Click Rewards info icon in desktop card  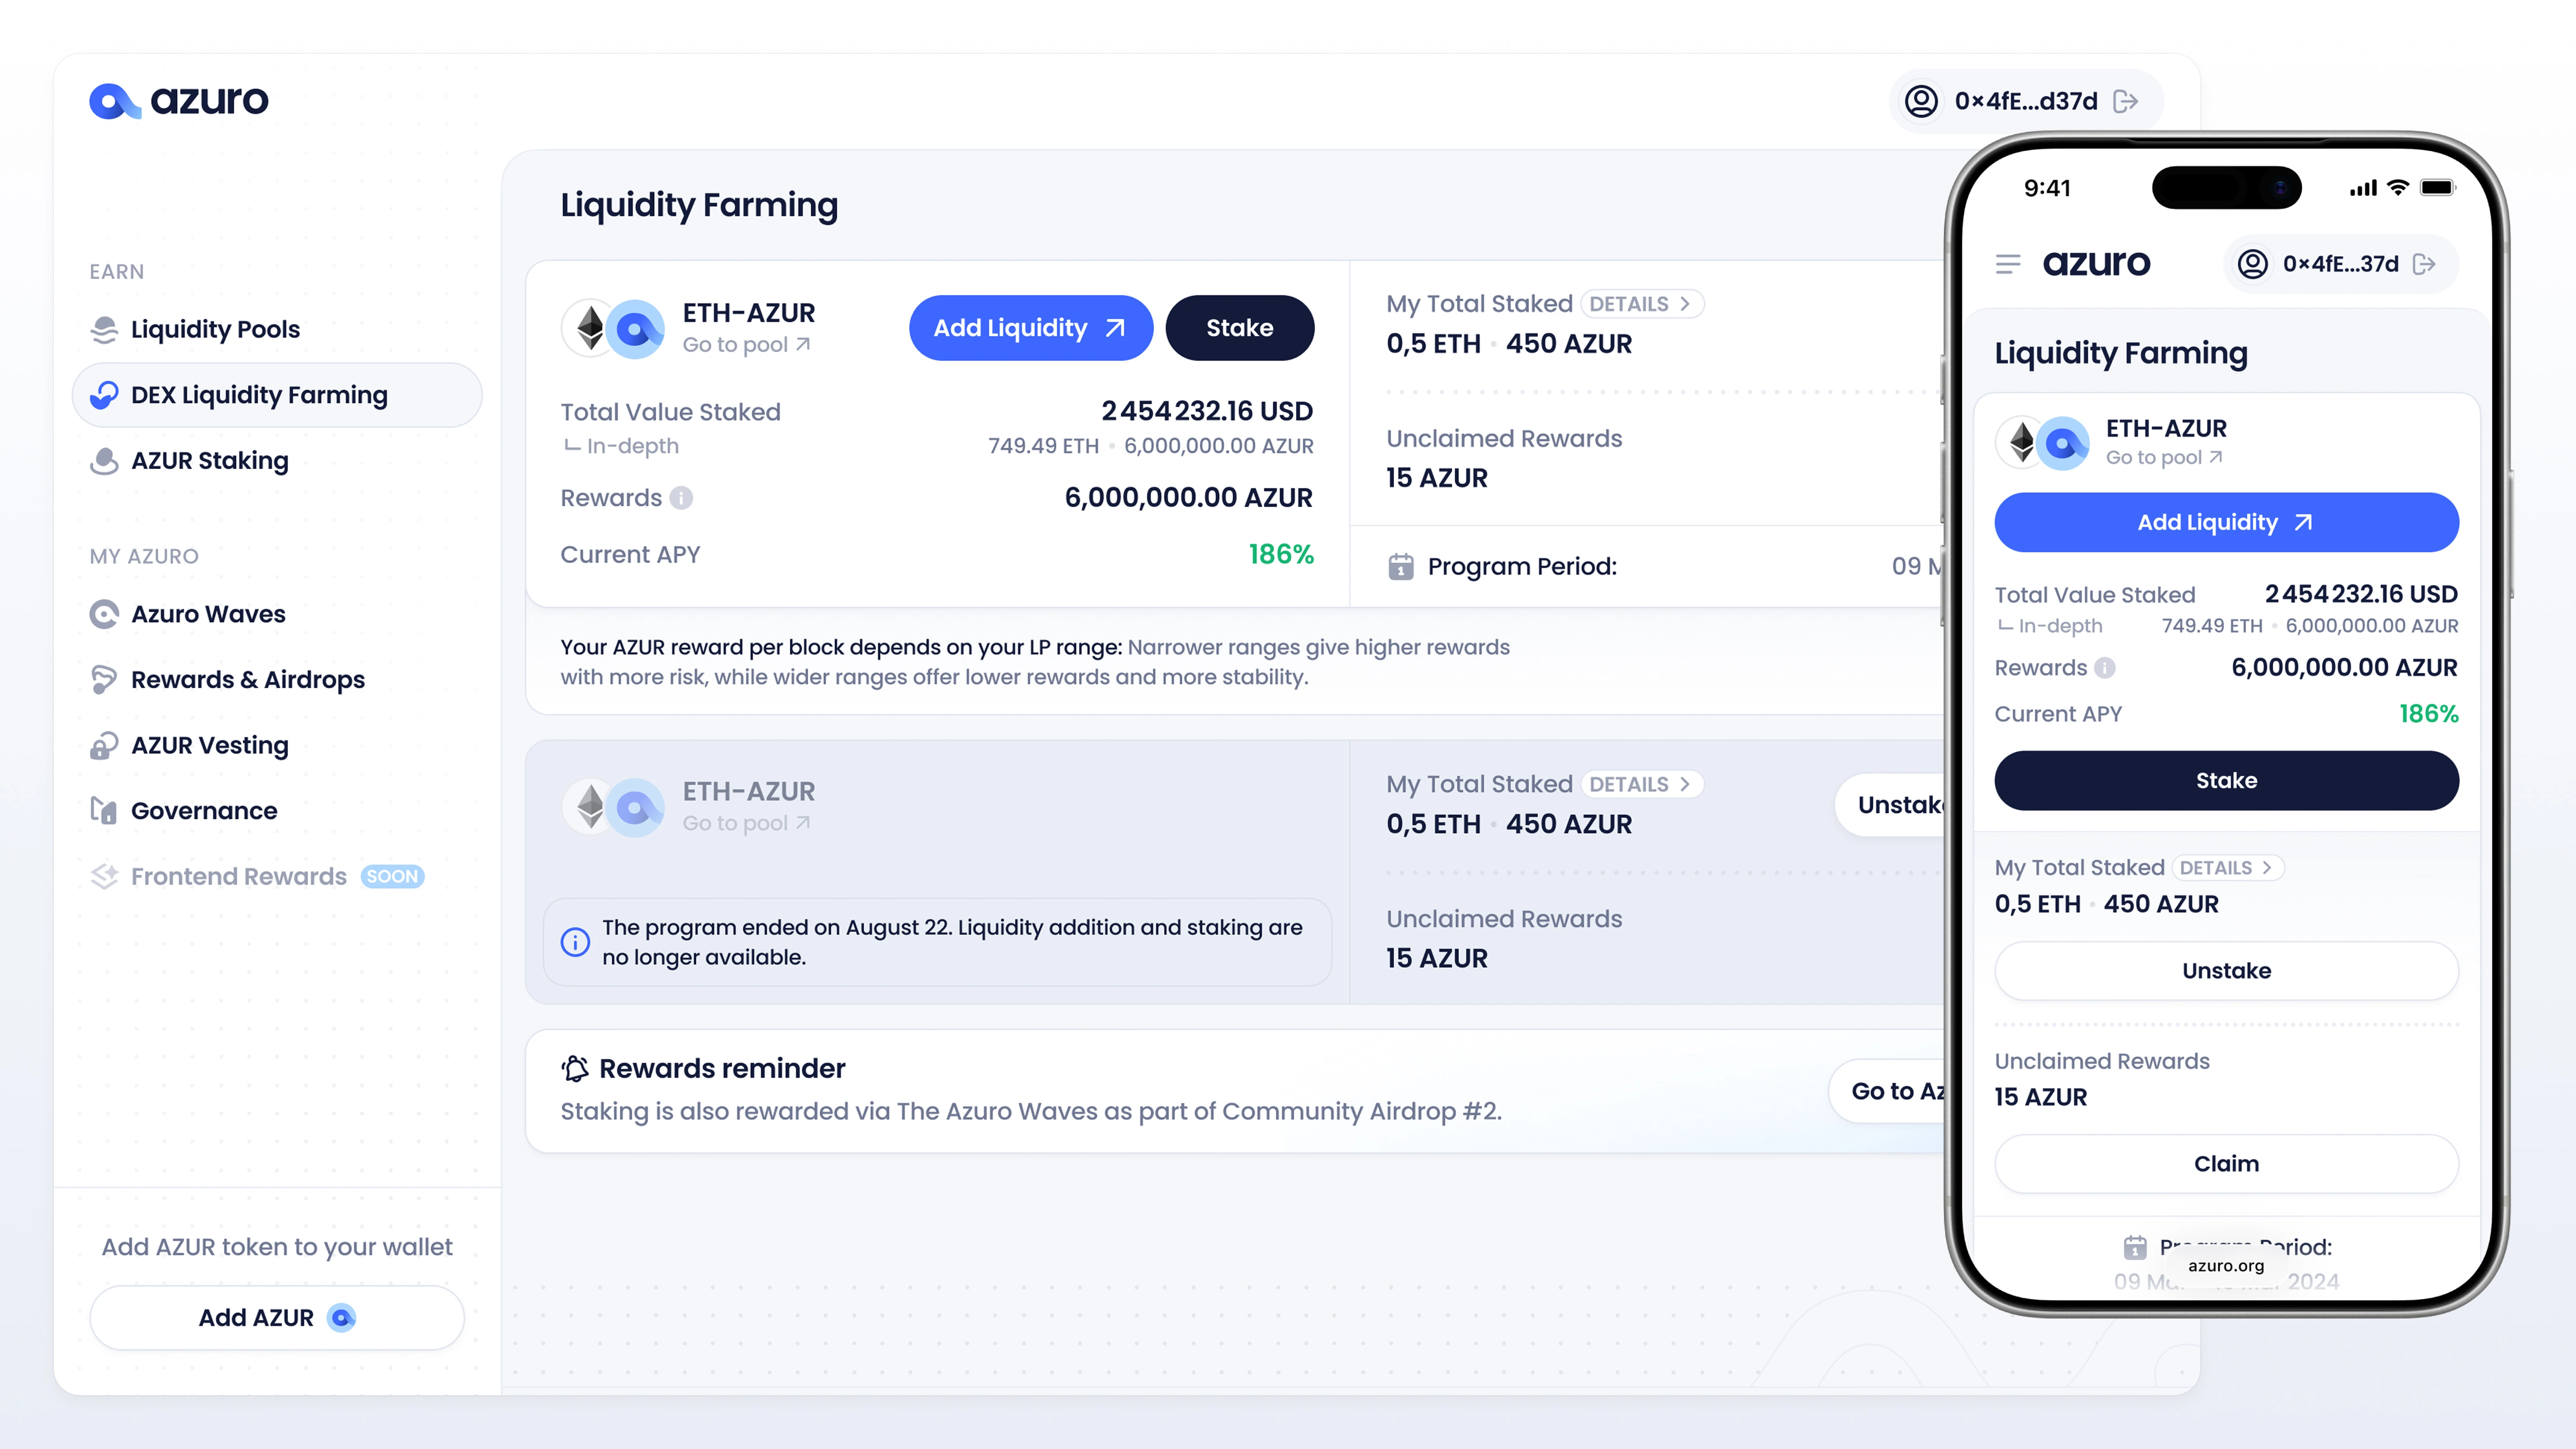coord(681,498)
